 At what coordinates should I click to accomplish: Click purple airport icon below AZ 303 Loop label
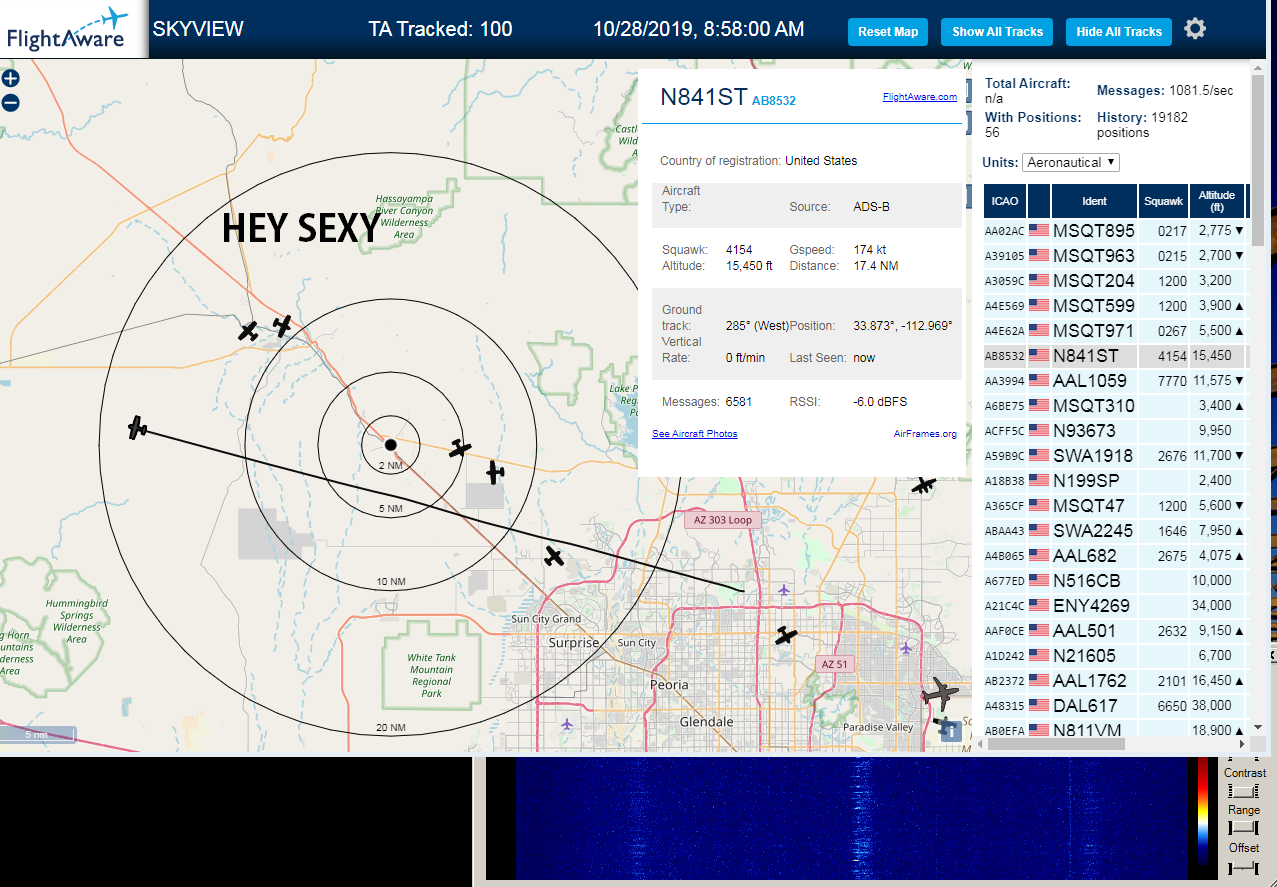click(x=784, y=589)
